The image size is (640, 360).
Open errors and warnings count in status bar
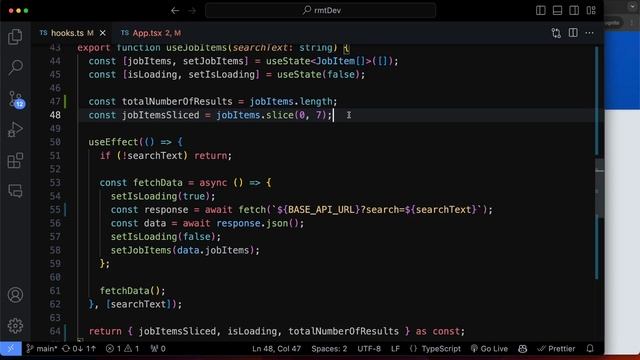pyautogui.click(x=122, y=349)
